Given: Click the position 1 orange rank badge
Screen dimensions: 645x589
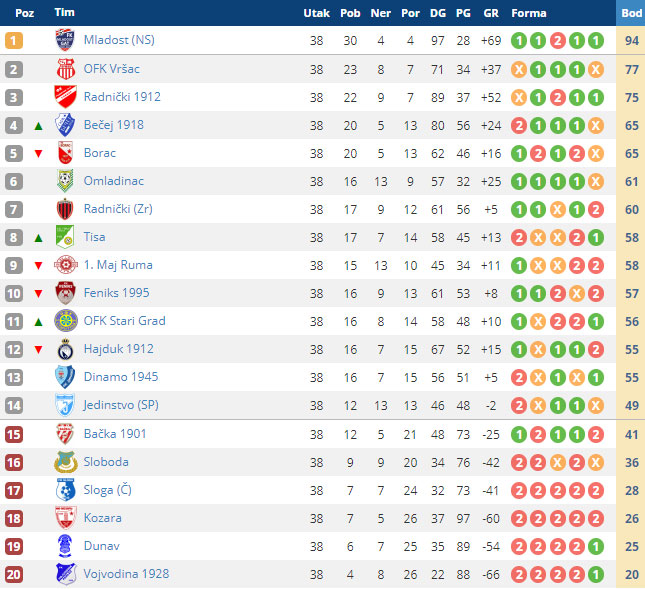Looking at the screenshot, I should coord(14,41).
